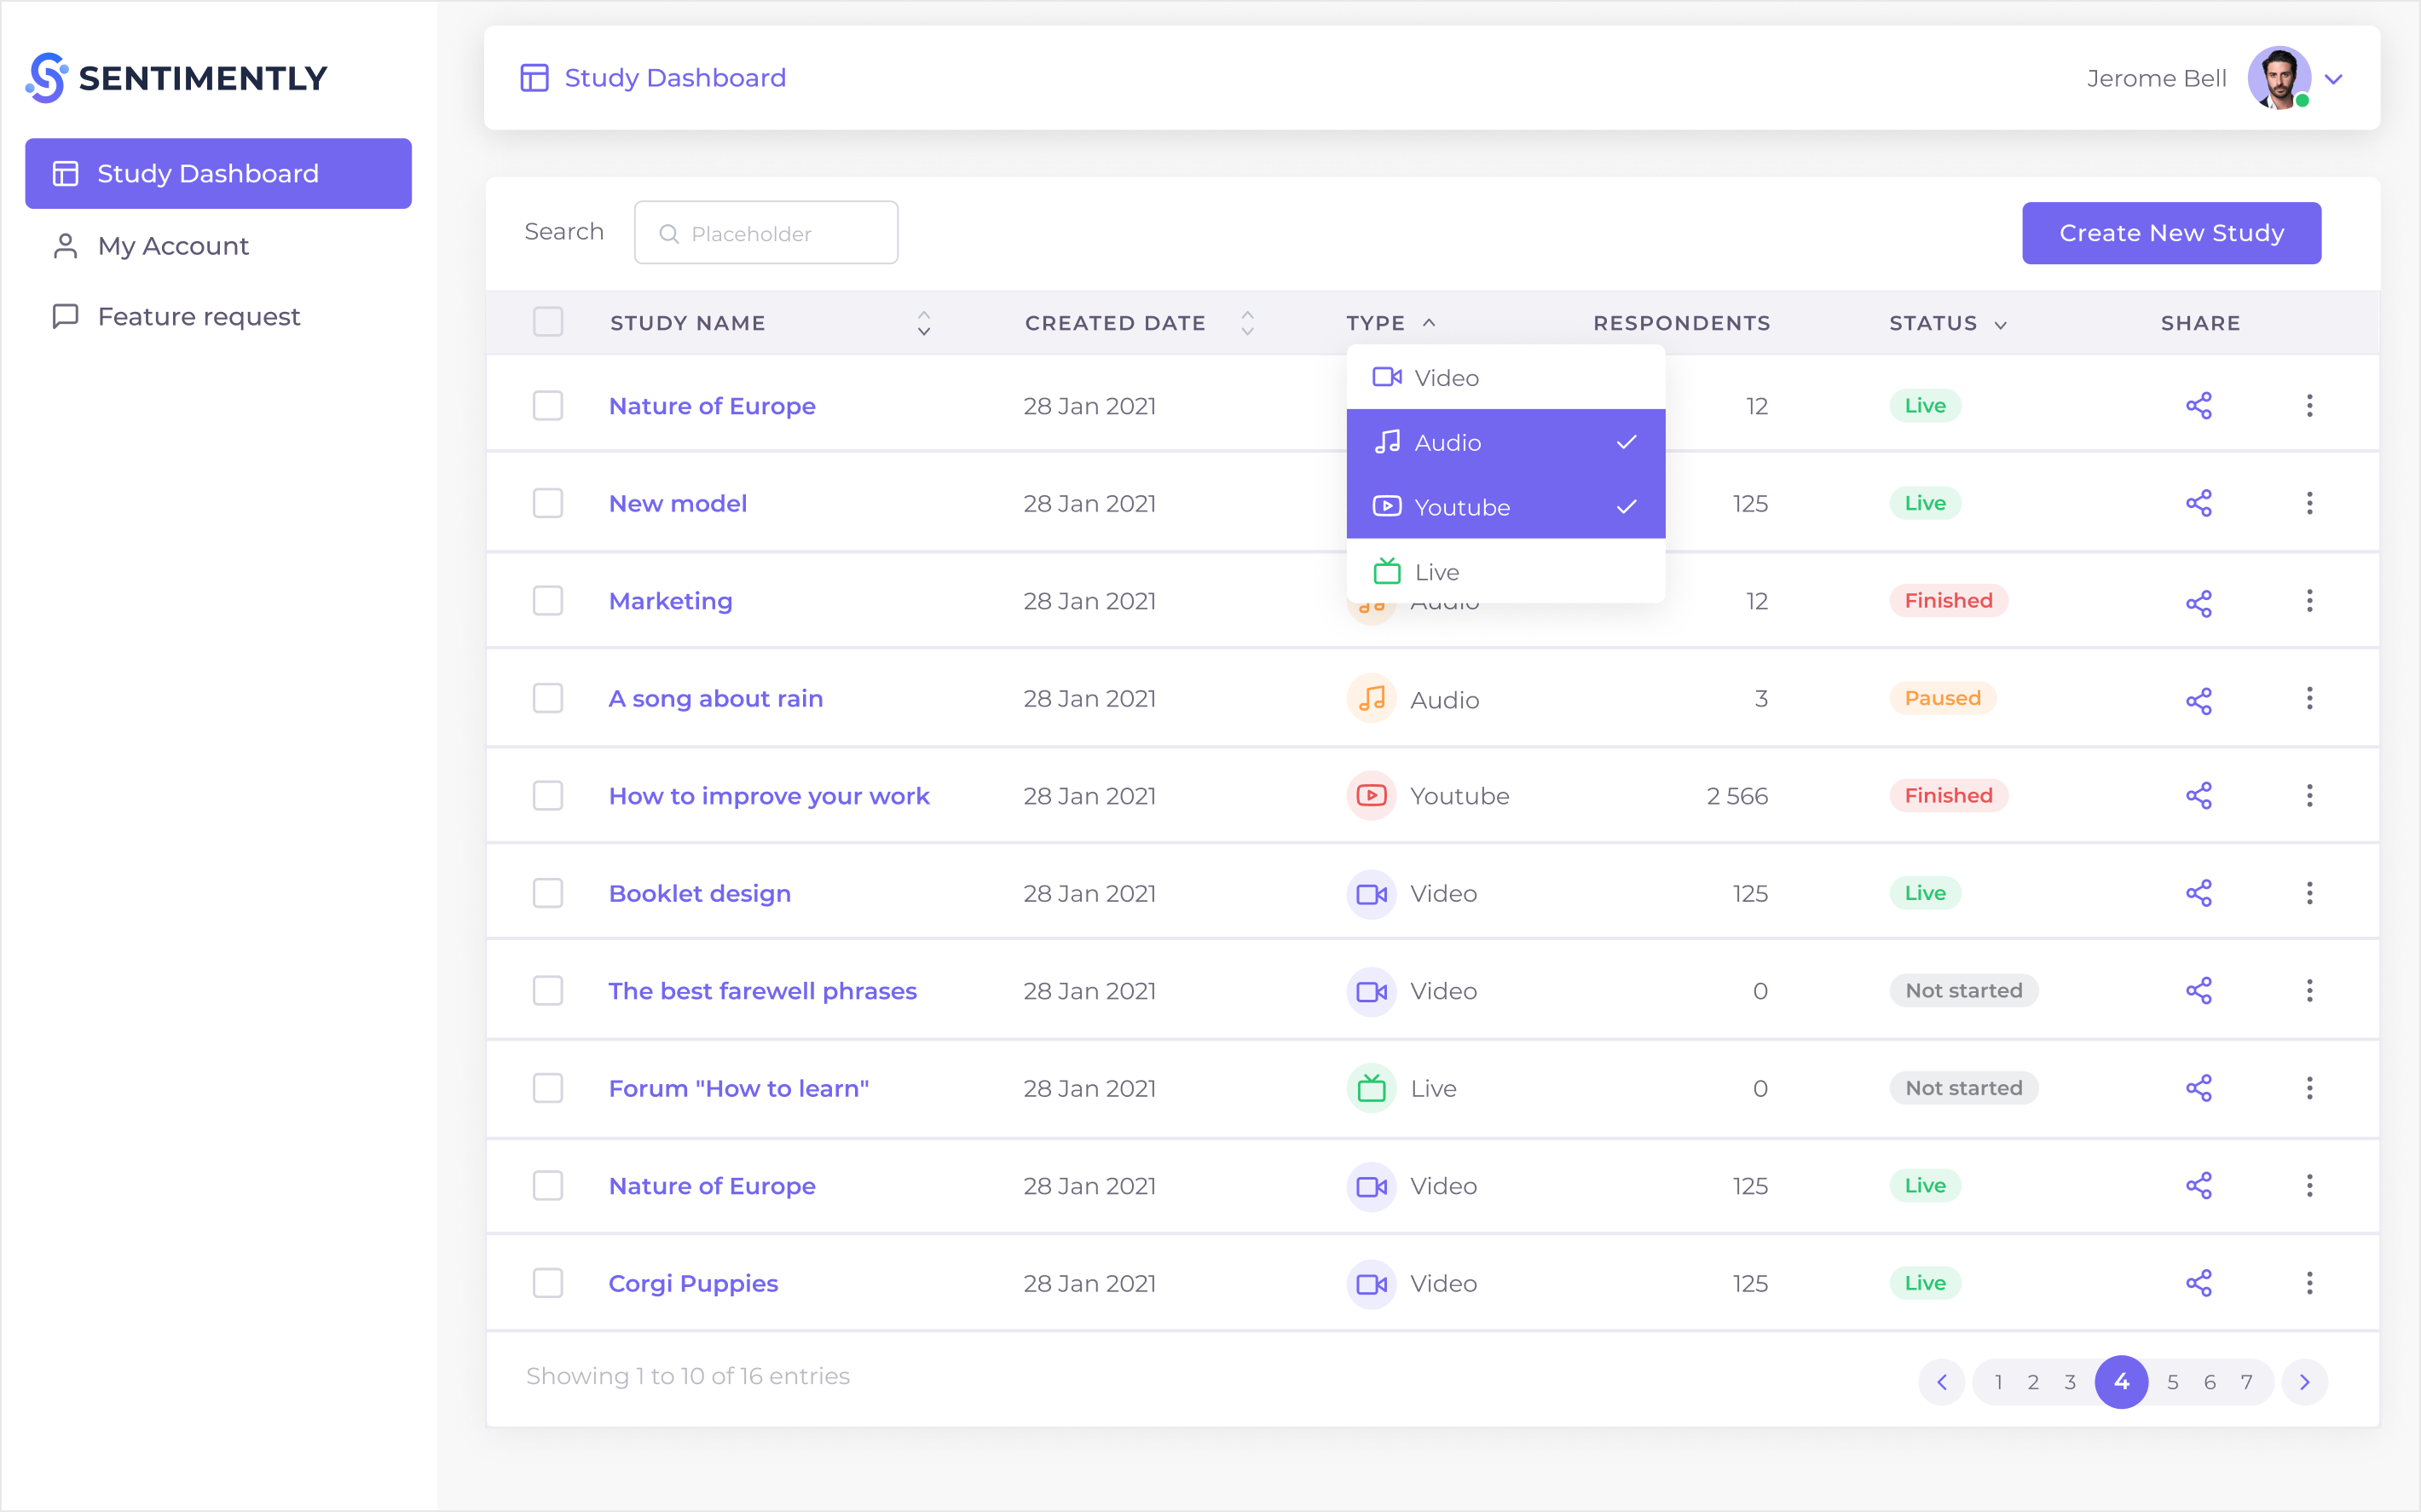Click Create New Study button
This screenshot has height=1512, width=2421.
2171,233
